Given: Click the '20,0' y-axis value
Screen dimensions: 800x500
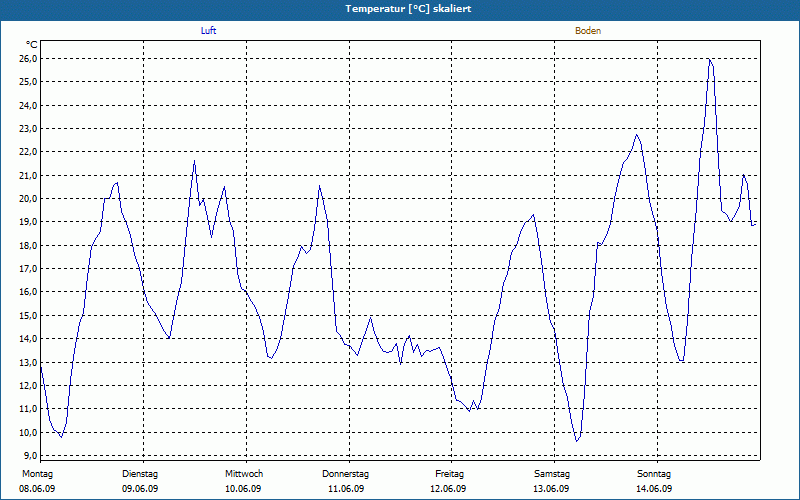Looking at the screenshot, I should click(x=28, y=198).
